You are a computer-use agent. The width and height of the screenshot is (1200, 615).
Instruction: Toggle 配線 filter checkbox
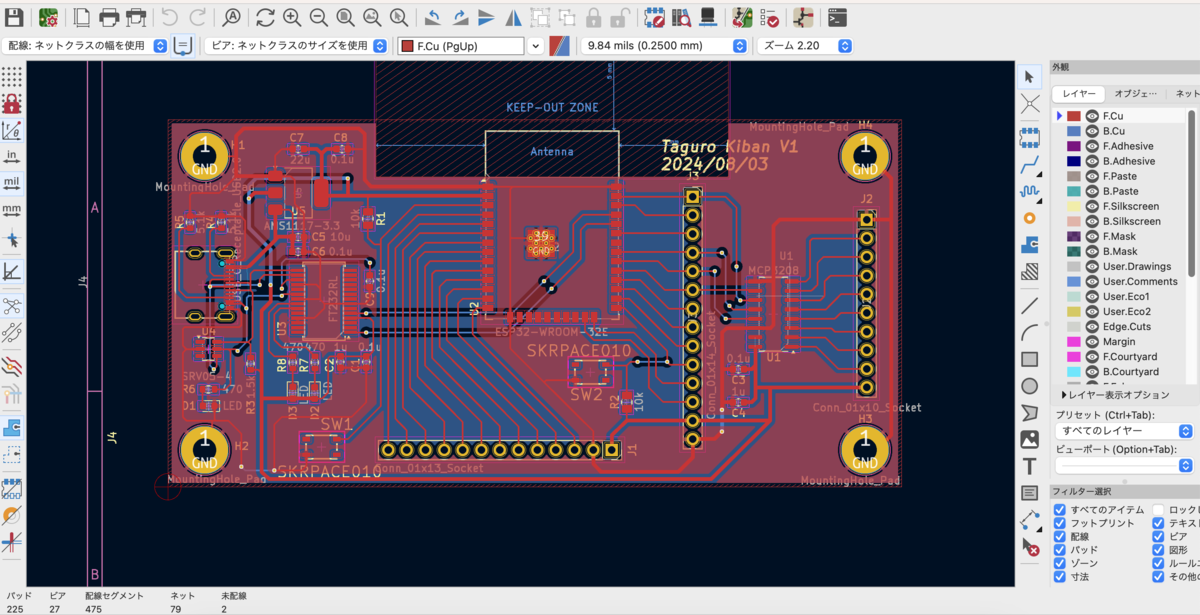point(1060,537)
